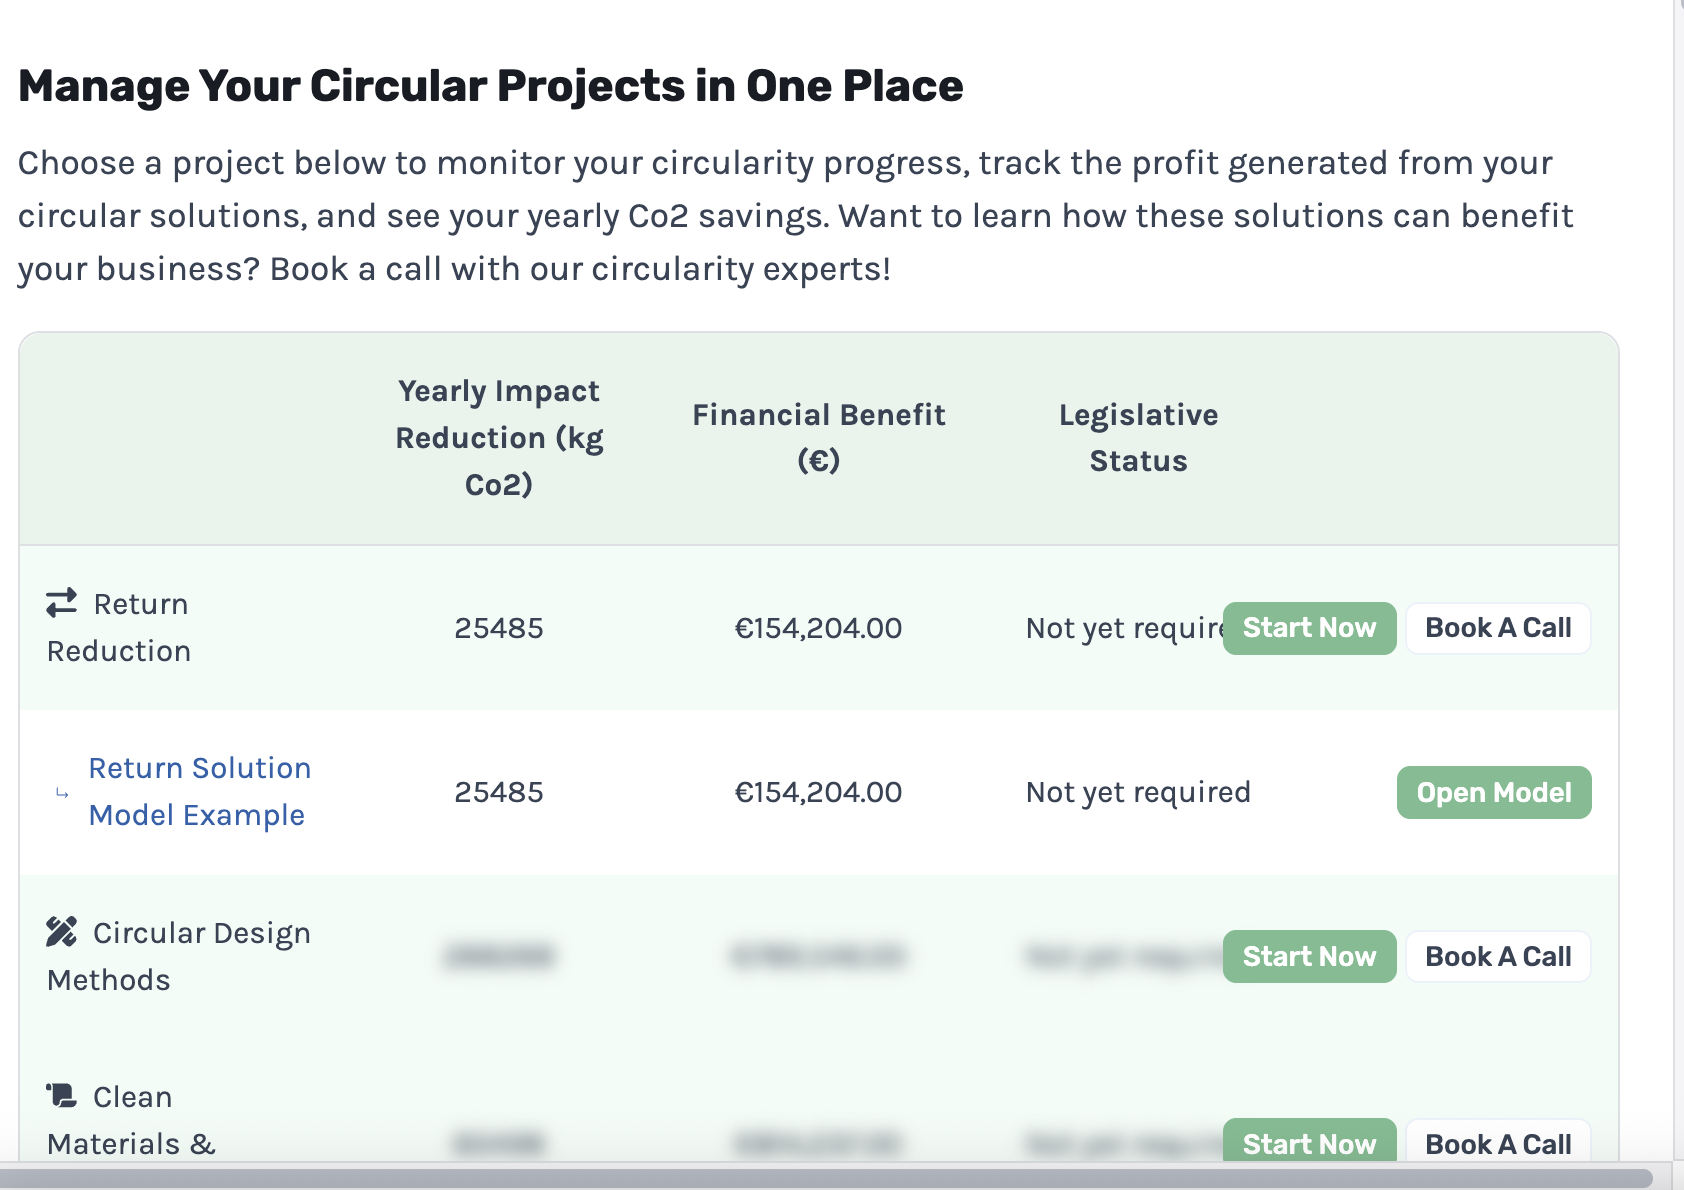The width and height of the screenshot is (1684, 1190).
Task: Click the horizontal scrollbar at the bottom
Action: pyautogui.click(x=826, y=1179)
